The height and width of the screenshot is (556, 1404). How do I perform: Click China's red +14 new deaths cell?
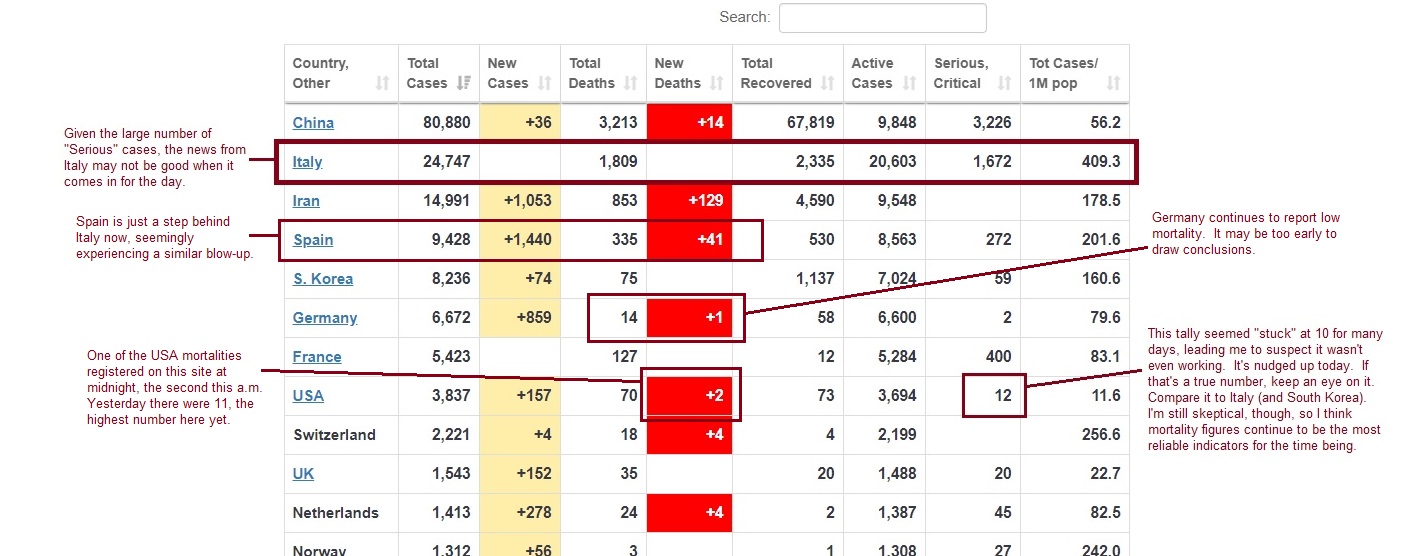[x=689, y=123]
